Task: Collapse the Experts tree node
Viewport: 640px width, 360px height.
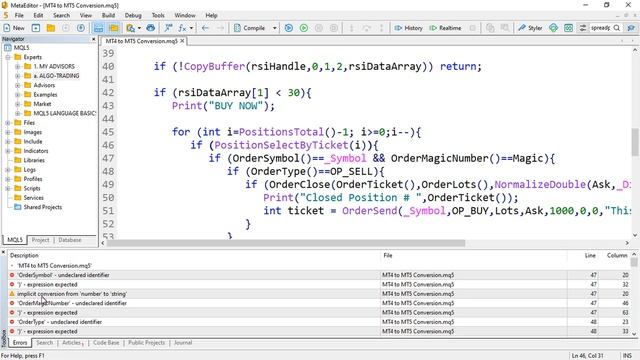Action: coord(8,57)
